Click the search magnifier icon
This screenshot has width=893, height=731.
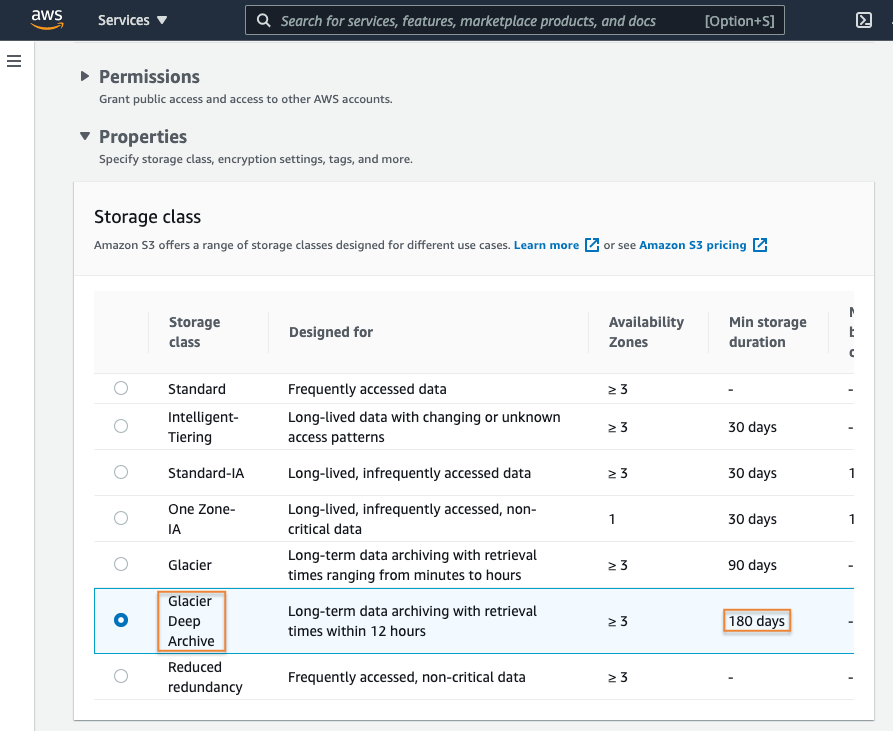pos(263,20)
